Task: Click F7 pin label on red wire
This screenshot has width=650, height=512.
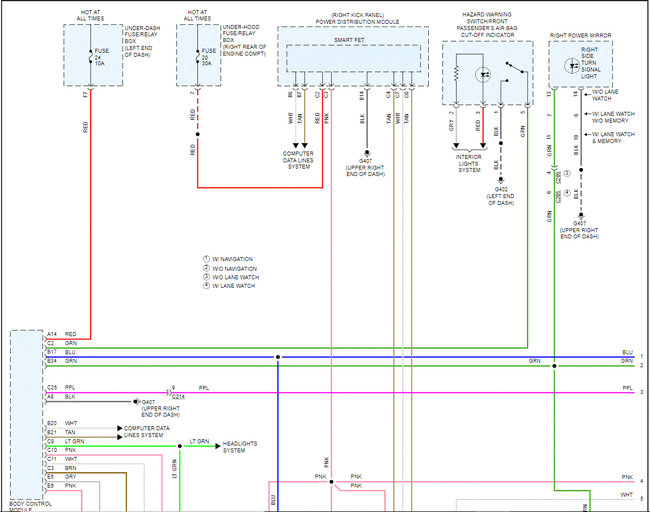Action: (86, 95)
